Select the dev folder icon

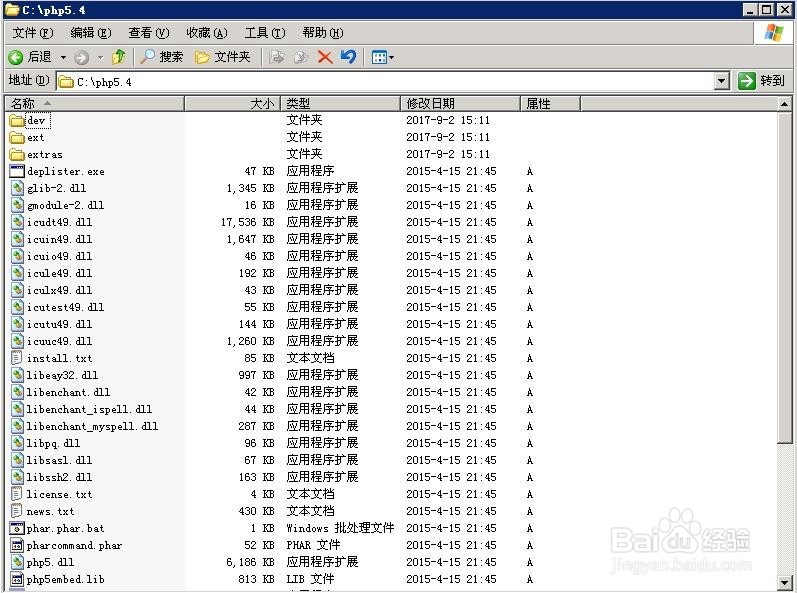pyautogui.click(x=17, y=120)
